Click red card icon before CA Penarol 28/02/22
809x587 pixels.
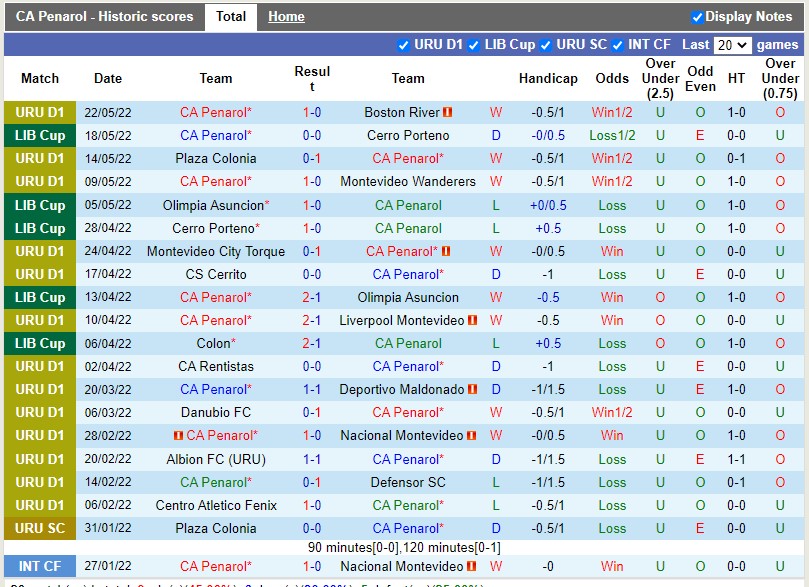click(x=179, y=435)
